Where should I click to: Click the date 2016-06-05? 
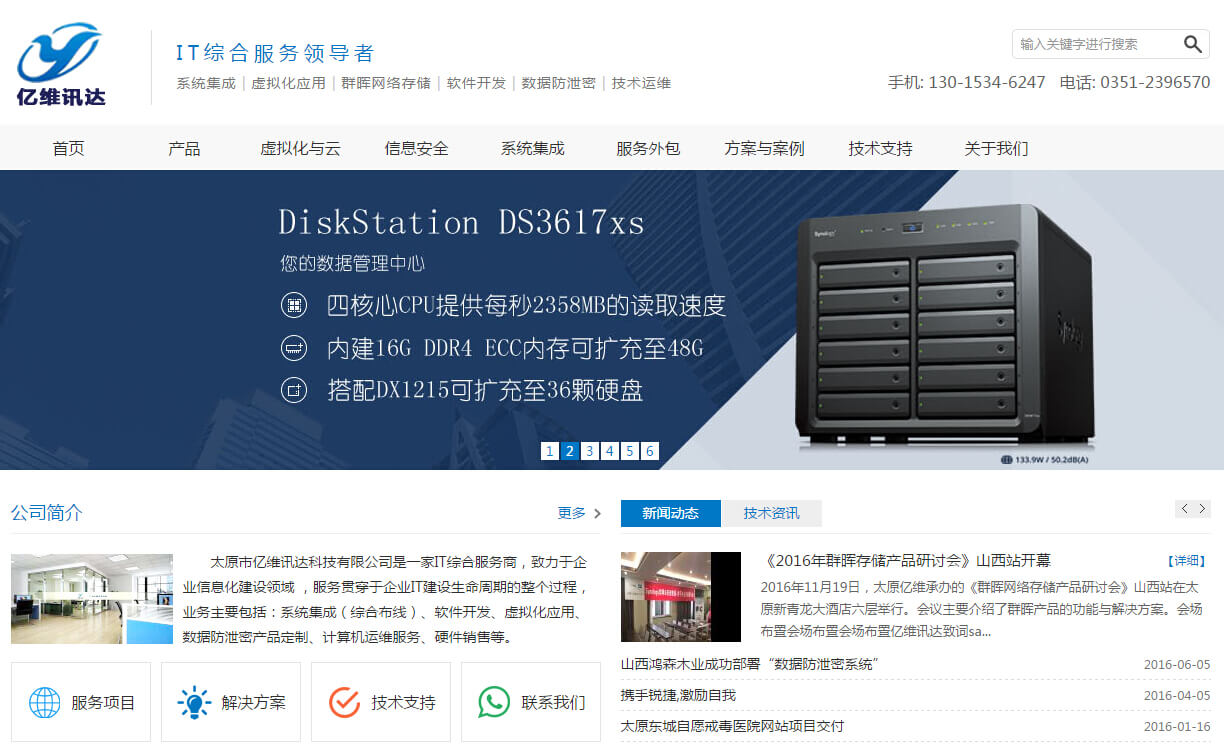[1177, 665]
